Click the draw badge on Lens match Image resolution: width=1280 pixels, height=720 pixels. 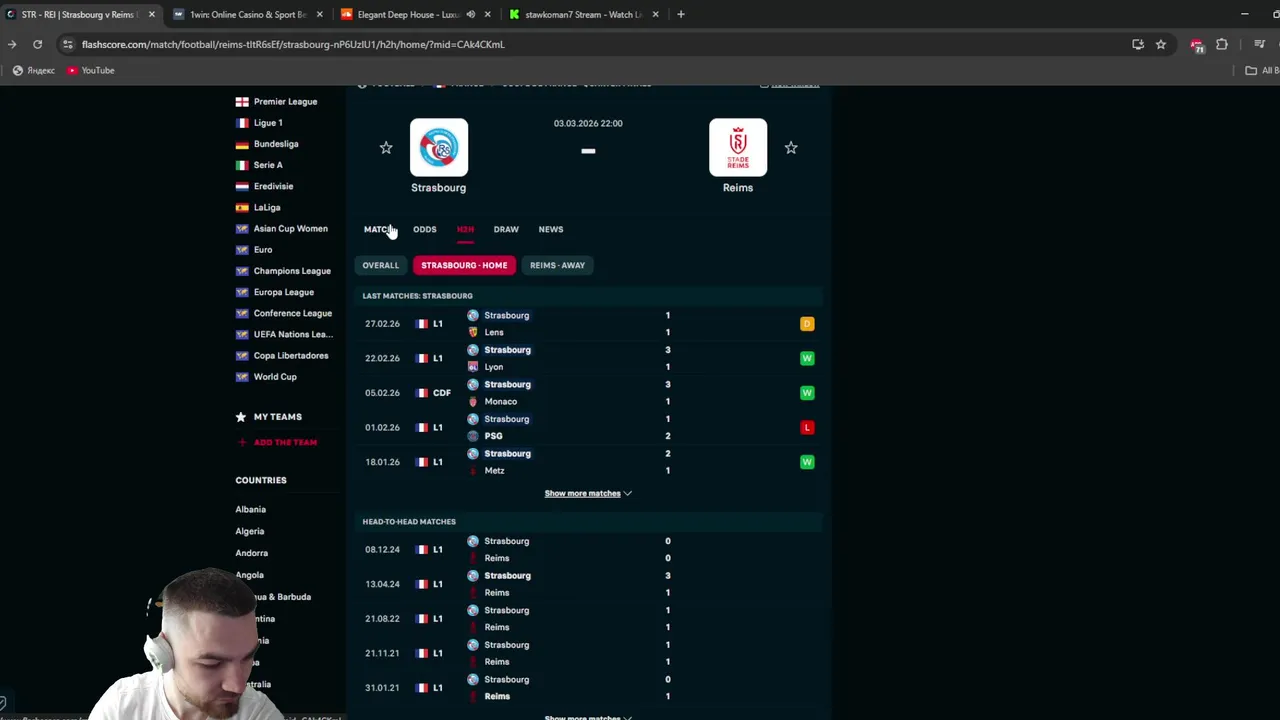click(807, 324)
